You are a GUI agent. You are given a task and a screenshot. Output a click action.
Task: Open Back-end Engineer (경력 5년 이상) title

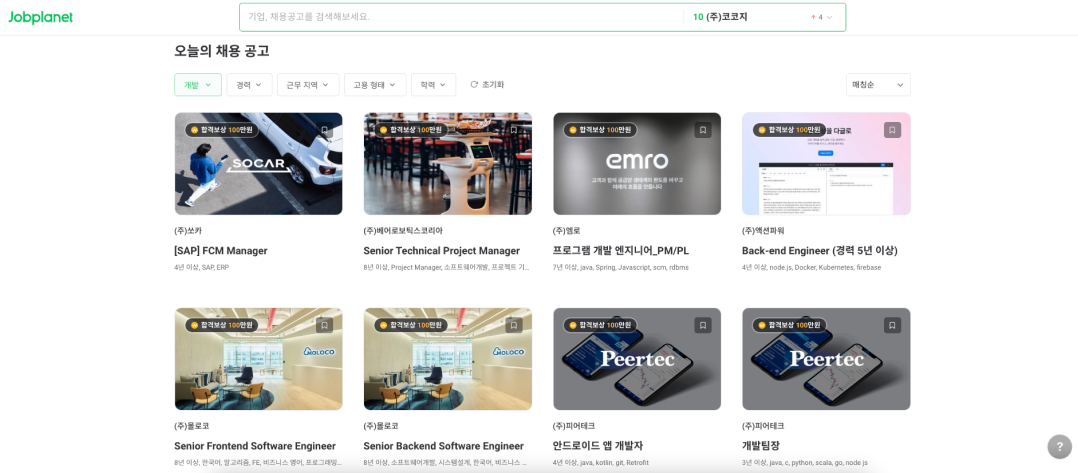[x=820, y=250]
